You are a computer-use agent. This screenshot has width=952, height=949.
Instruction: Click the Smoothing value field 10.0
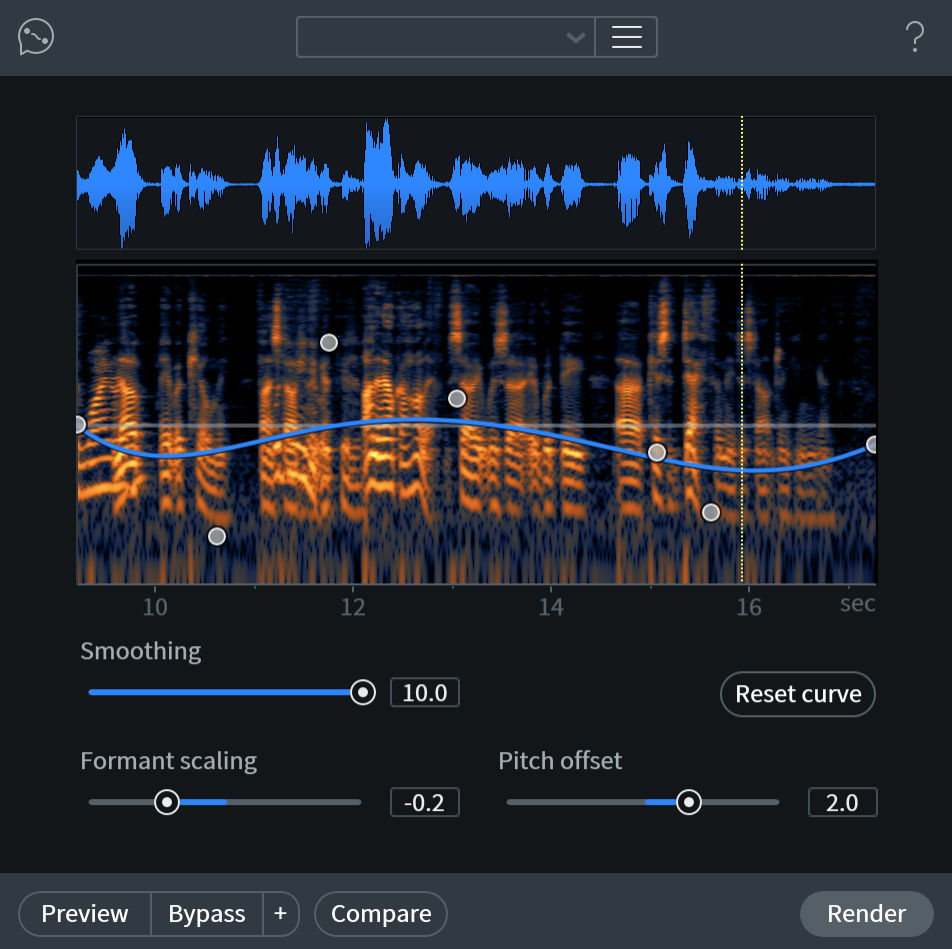tap(424, 693)
